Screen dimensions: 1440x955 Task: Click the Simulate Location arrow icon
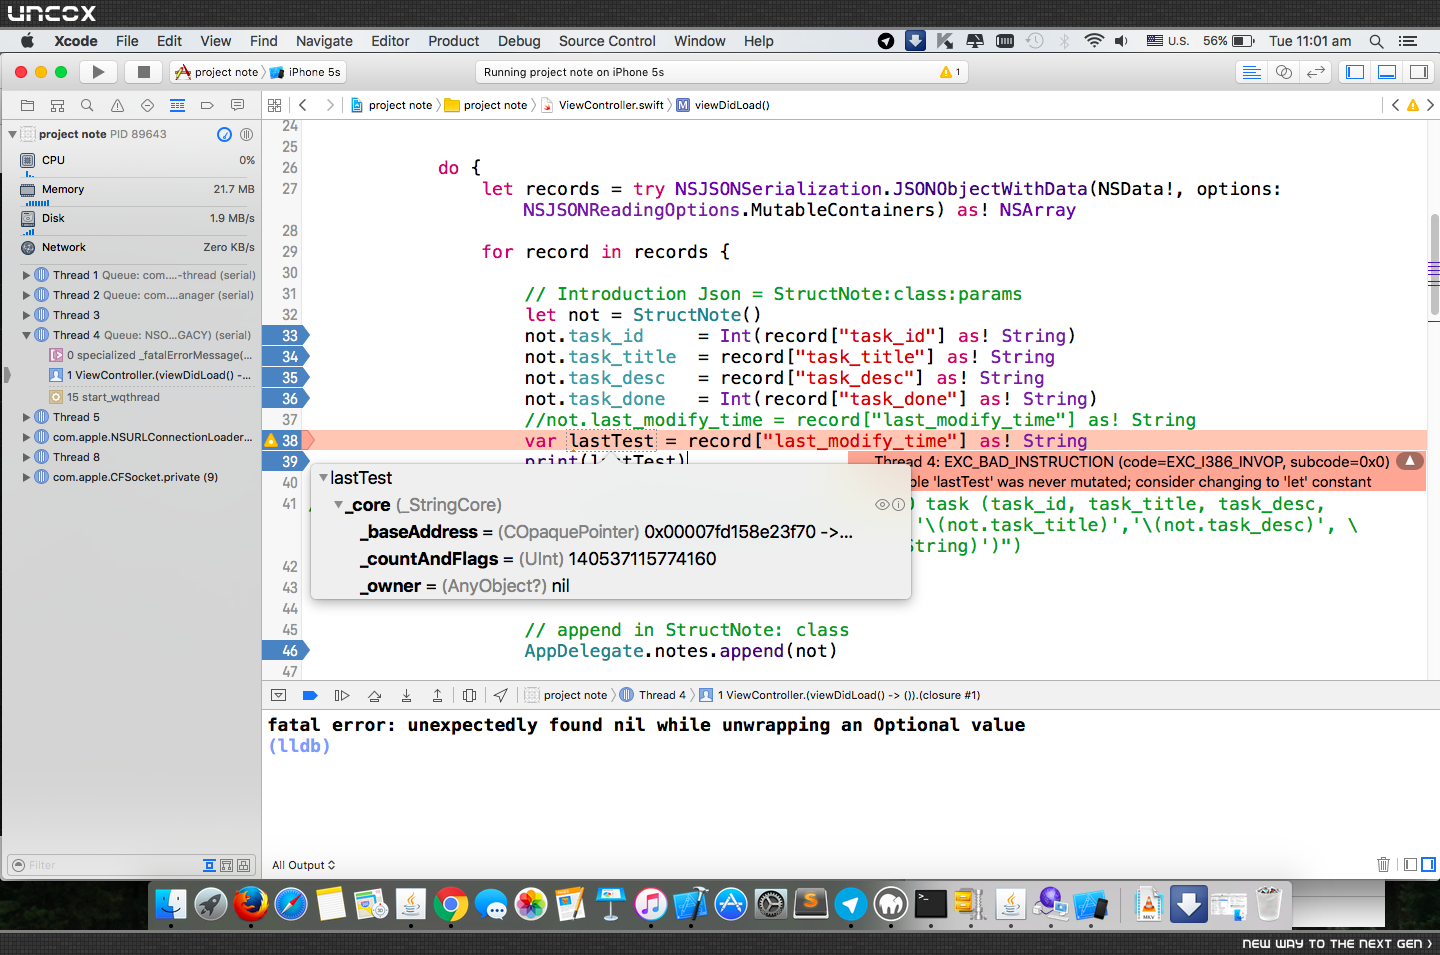coord(500,695)
